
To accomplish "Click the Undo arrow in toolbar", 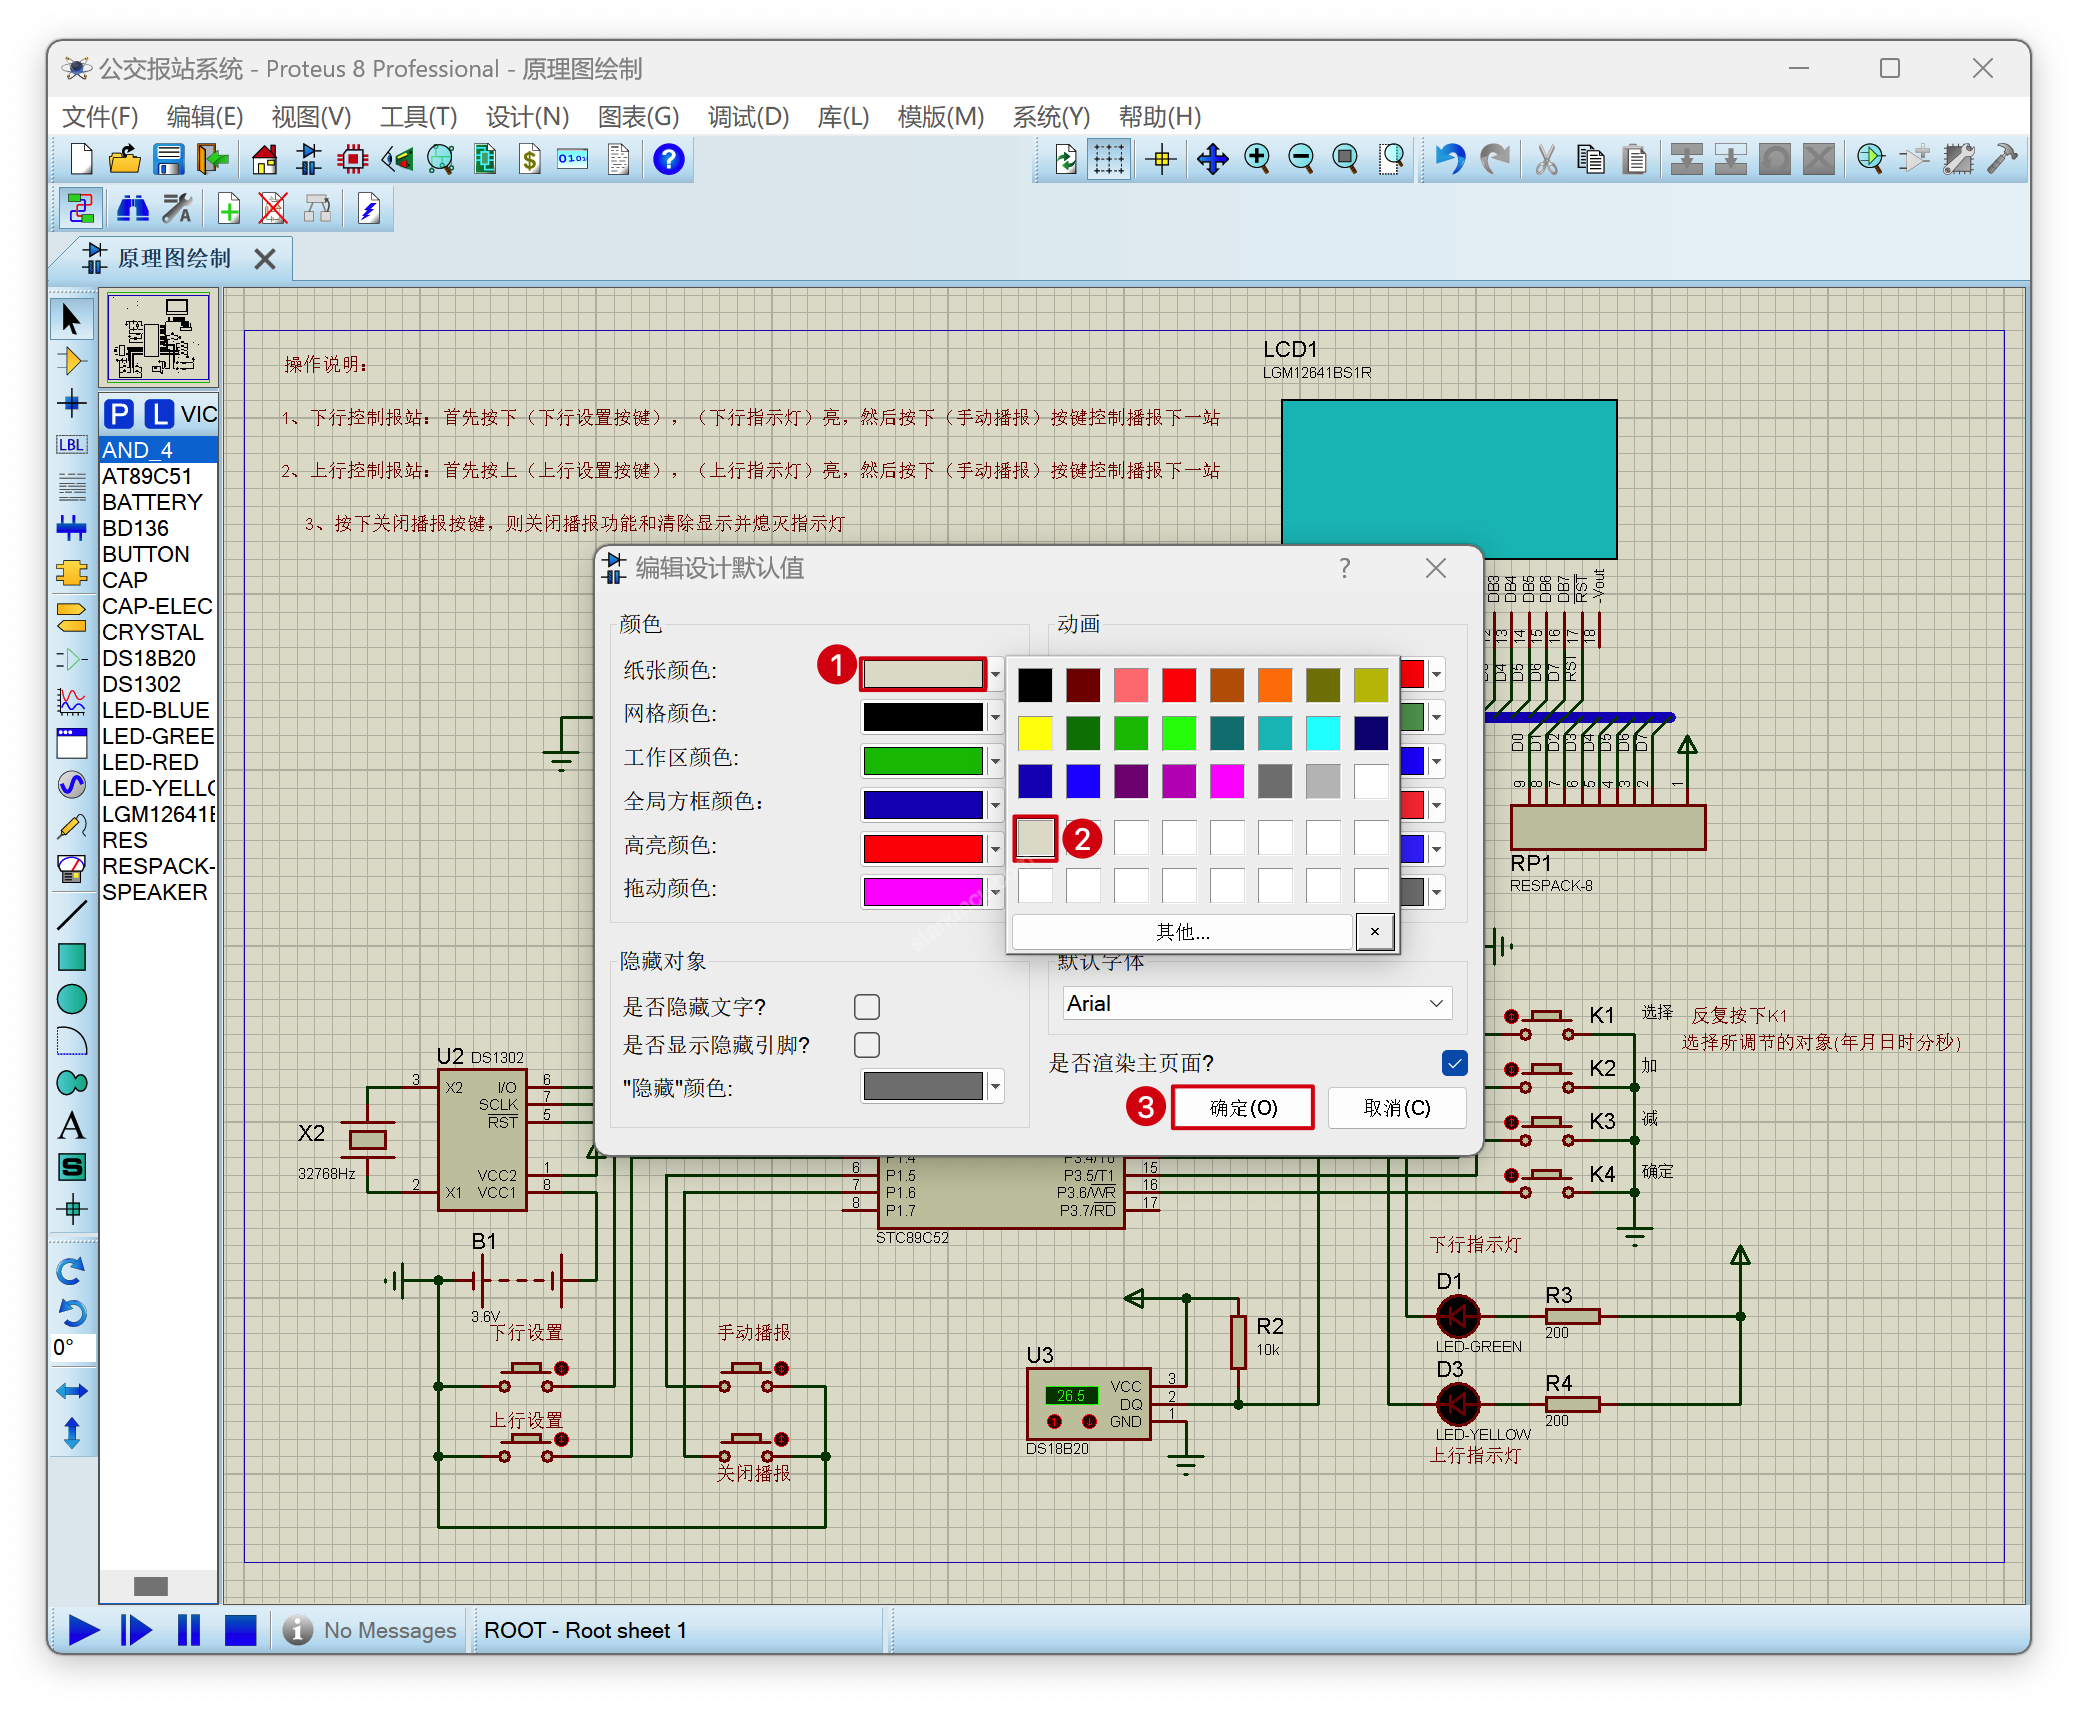I will 1450,159.
